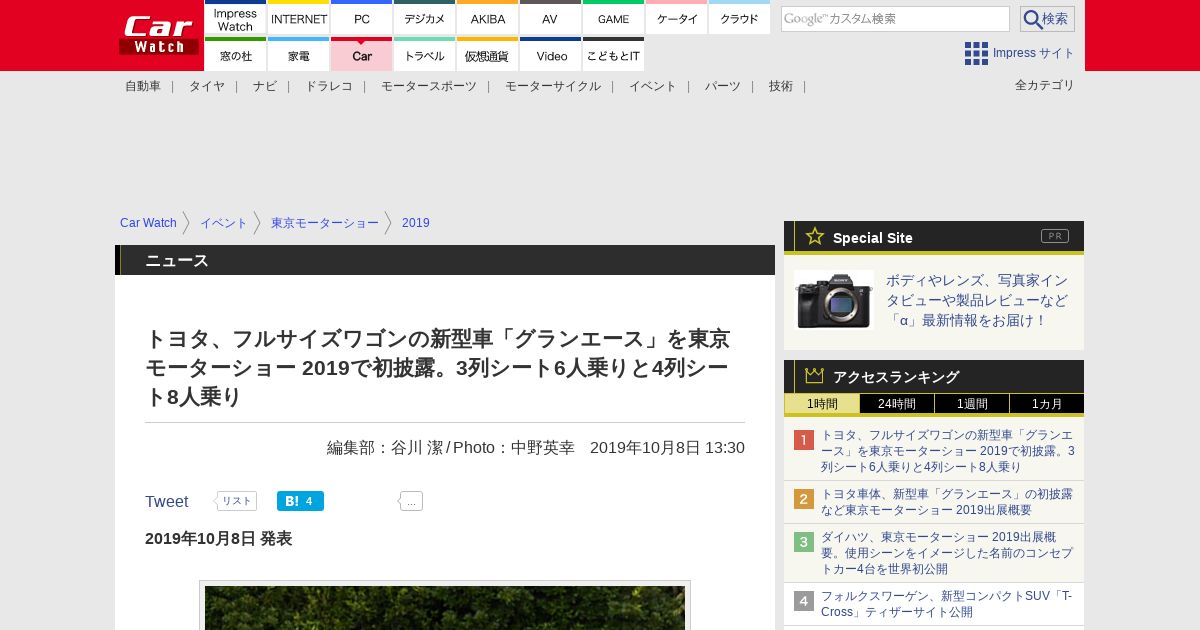Open the ナビ category menu
This screenshot has height=630, width=1200.
265,86
